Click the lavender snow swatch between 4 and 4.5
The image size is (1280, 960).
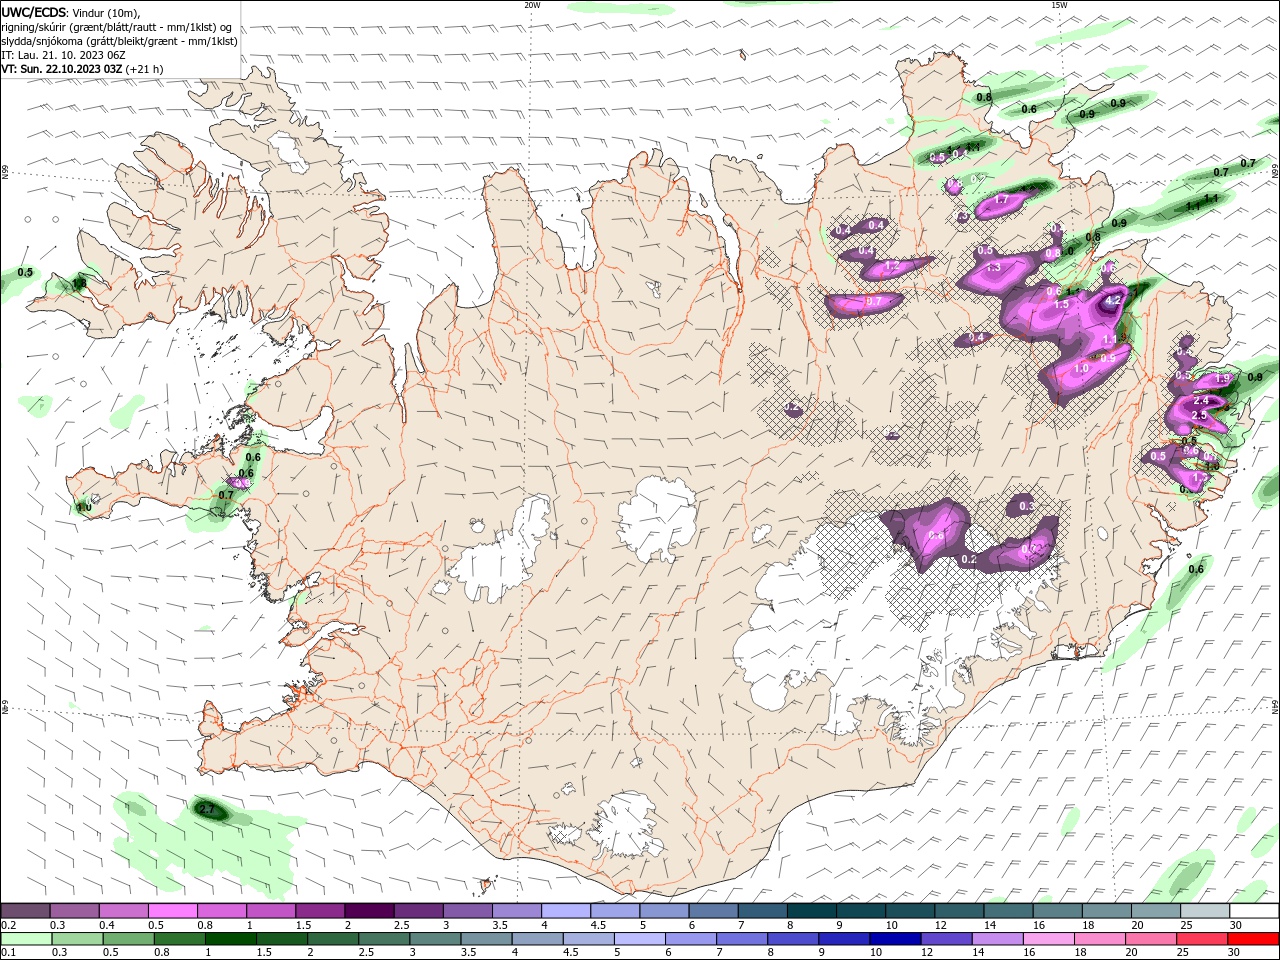565,910
